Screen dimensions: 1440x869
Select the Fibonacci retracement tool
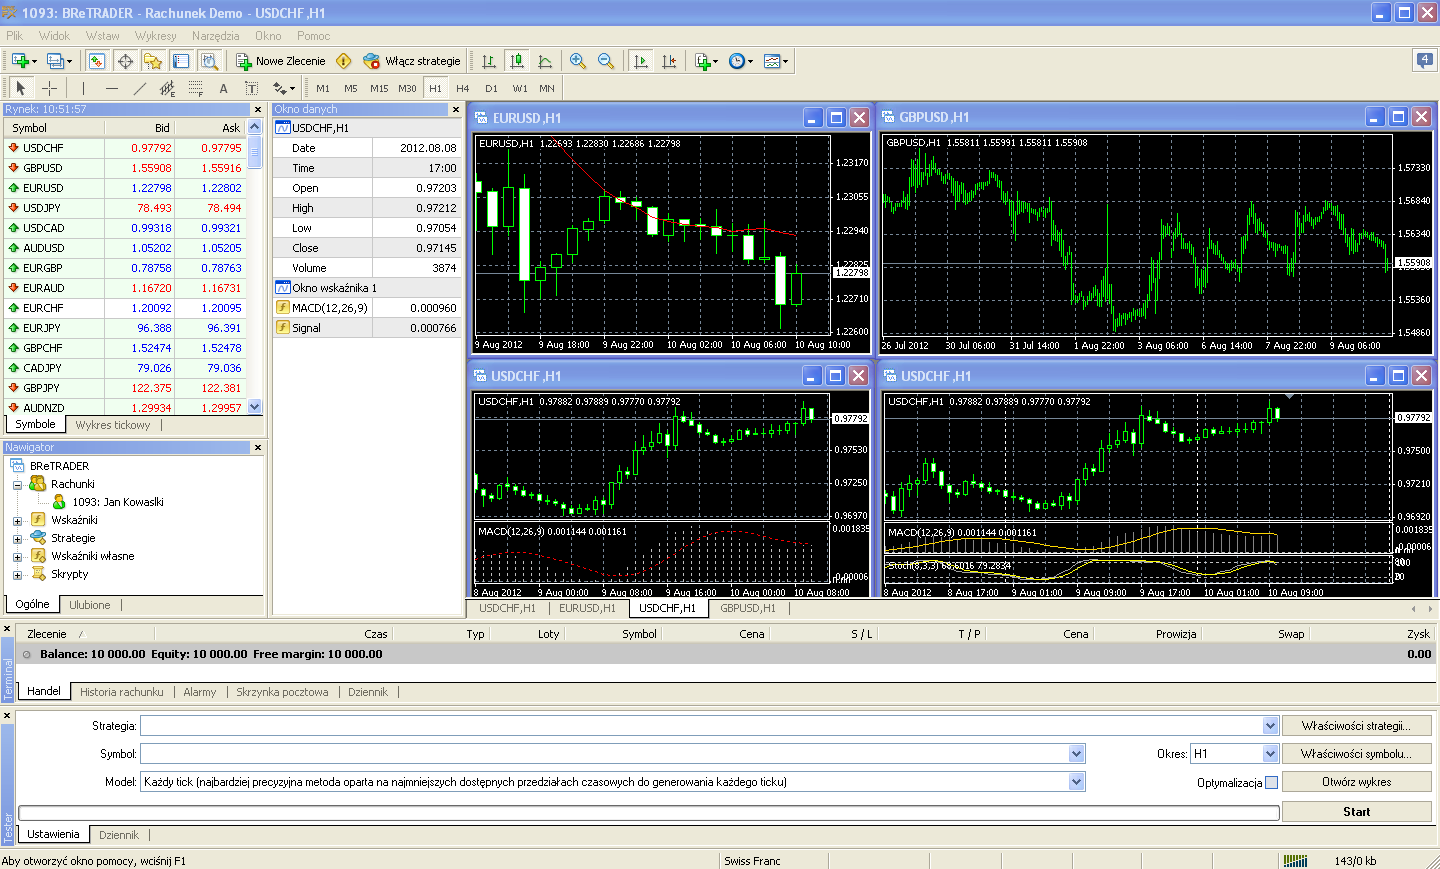pyautogui.click(x=196, y=88)
